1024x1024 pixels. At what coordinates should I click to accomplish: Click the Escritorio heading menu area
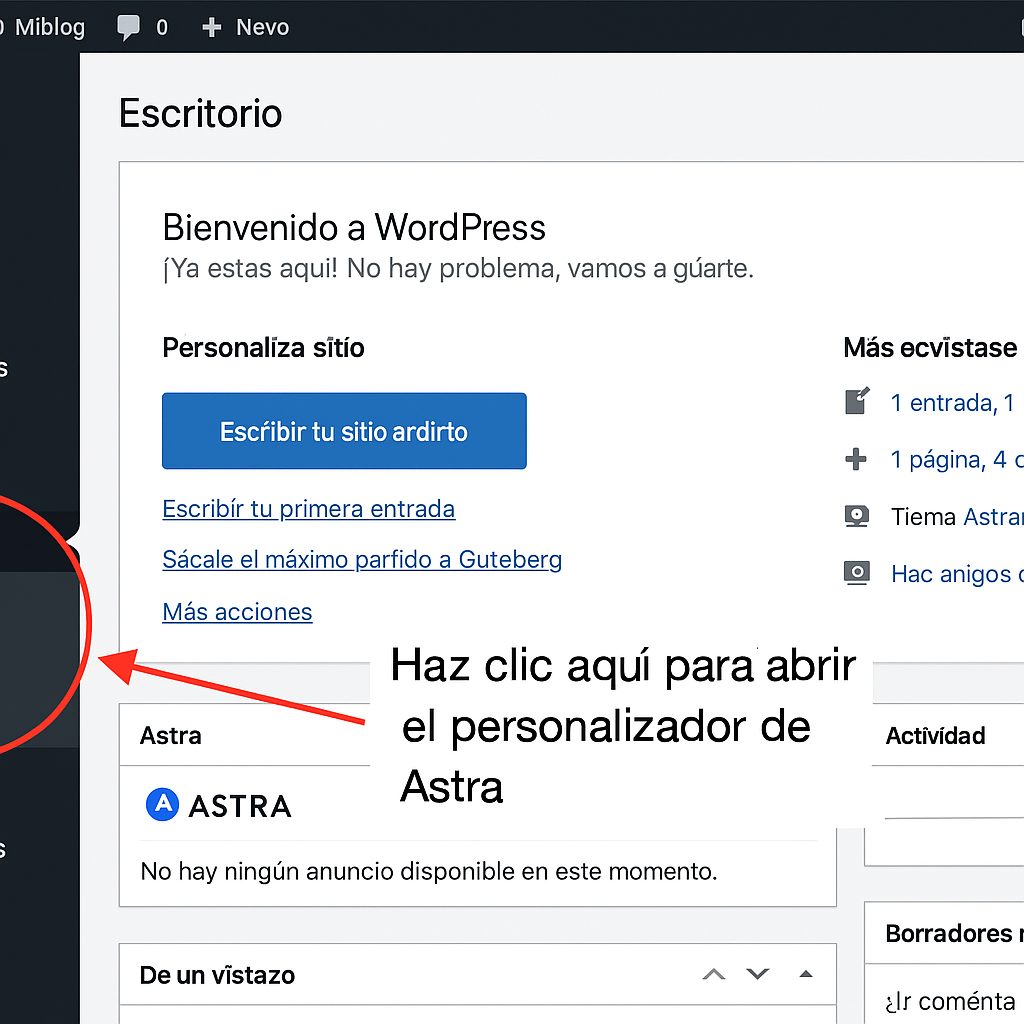point(200,113)
